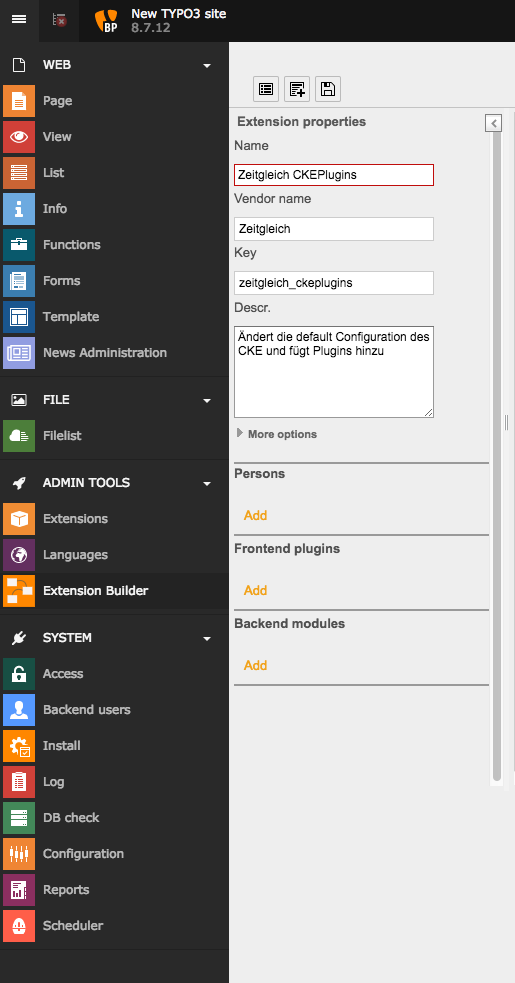Collapse the extension properties panel arrow

click(x=494, y=124)
